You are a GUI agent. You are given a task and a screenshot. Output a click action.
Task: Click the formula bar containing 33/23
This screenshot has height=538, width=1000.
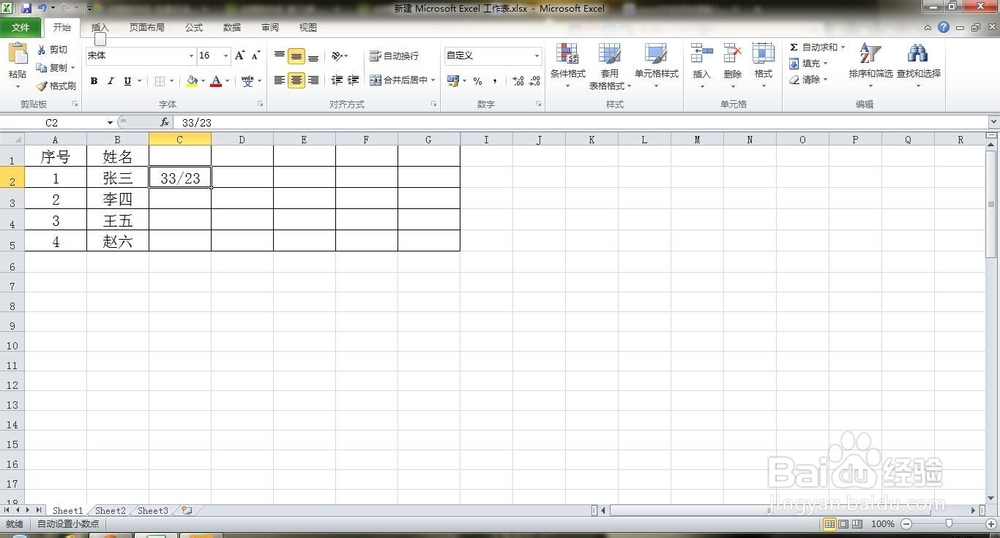[582, 122]
